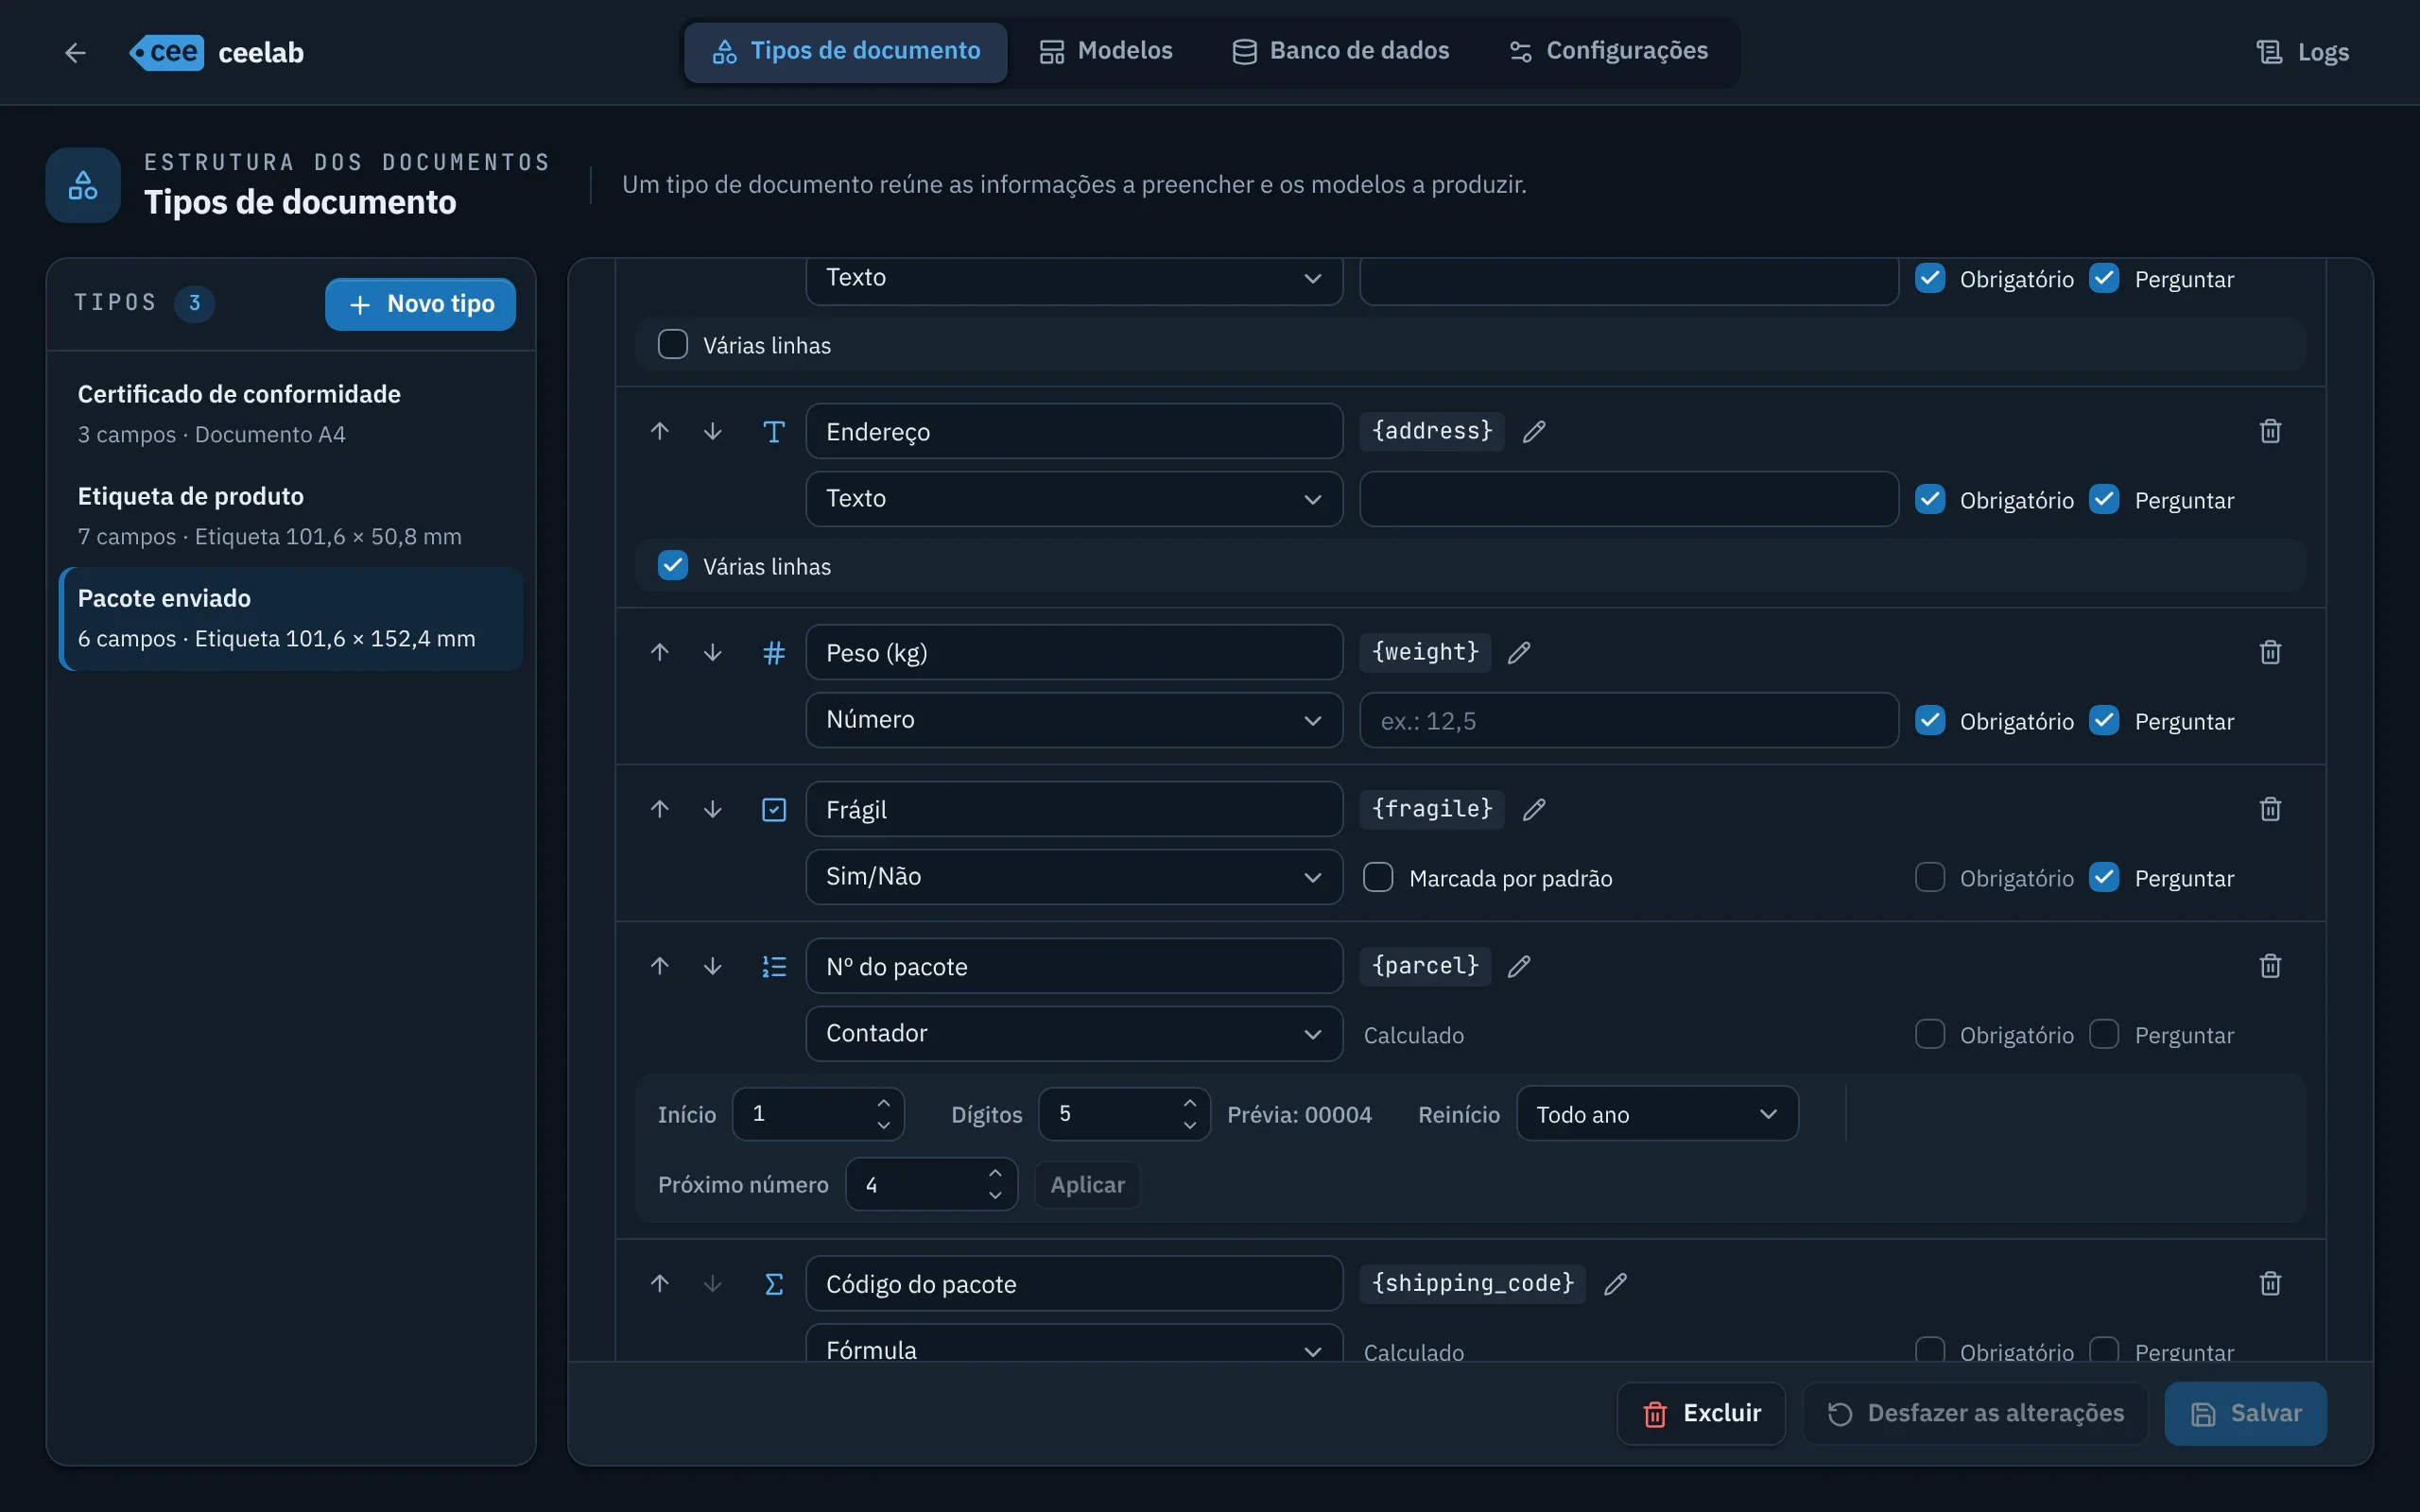The height and width of the screenshot is (1512, 2420).
Task: Switch to the Modelos tab
Action: pos(1105,51)
